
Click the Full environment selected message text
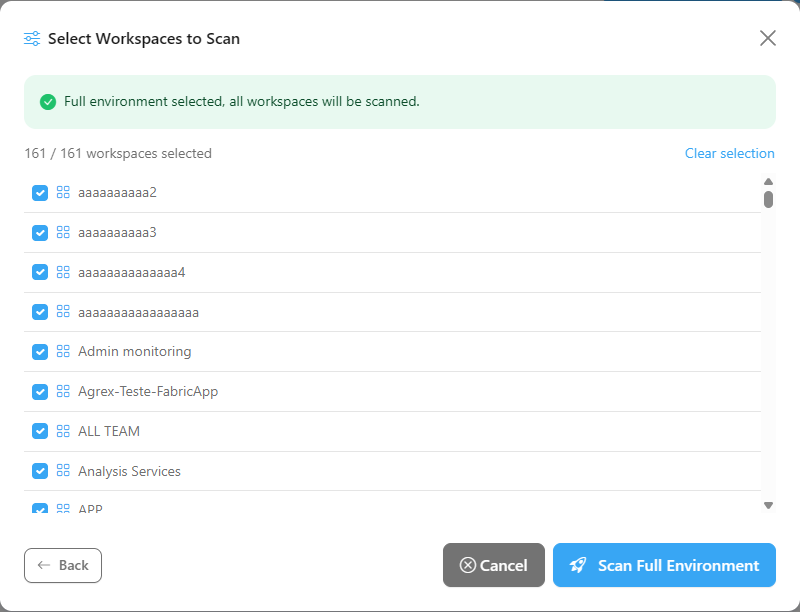(241, 101)
